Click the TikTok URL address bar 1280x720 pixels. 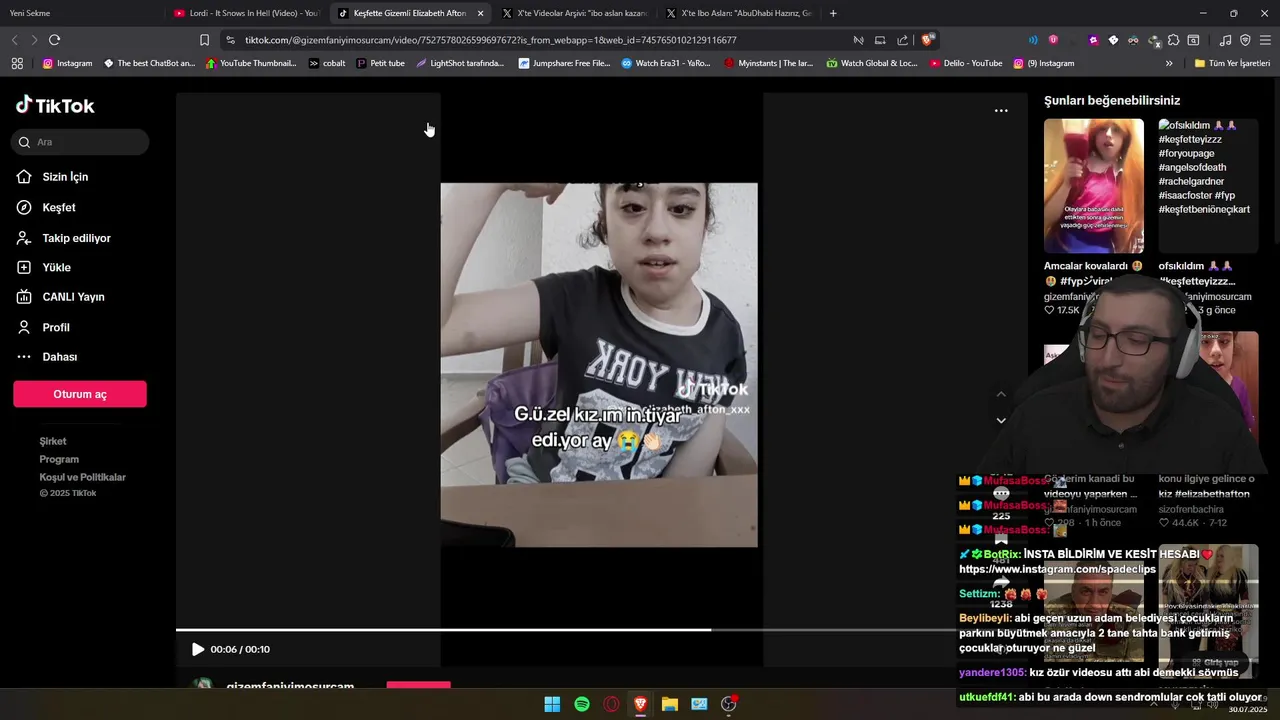pyautogui.click(x=490, y=40)
